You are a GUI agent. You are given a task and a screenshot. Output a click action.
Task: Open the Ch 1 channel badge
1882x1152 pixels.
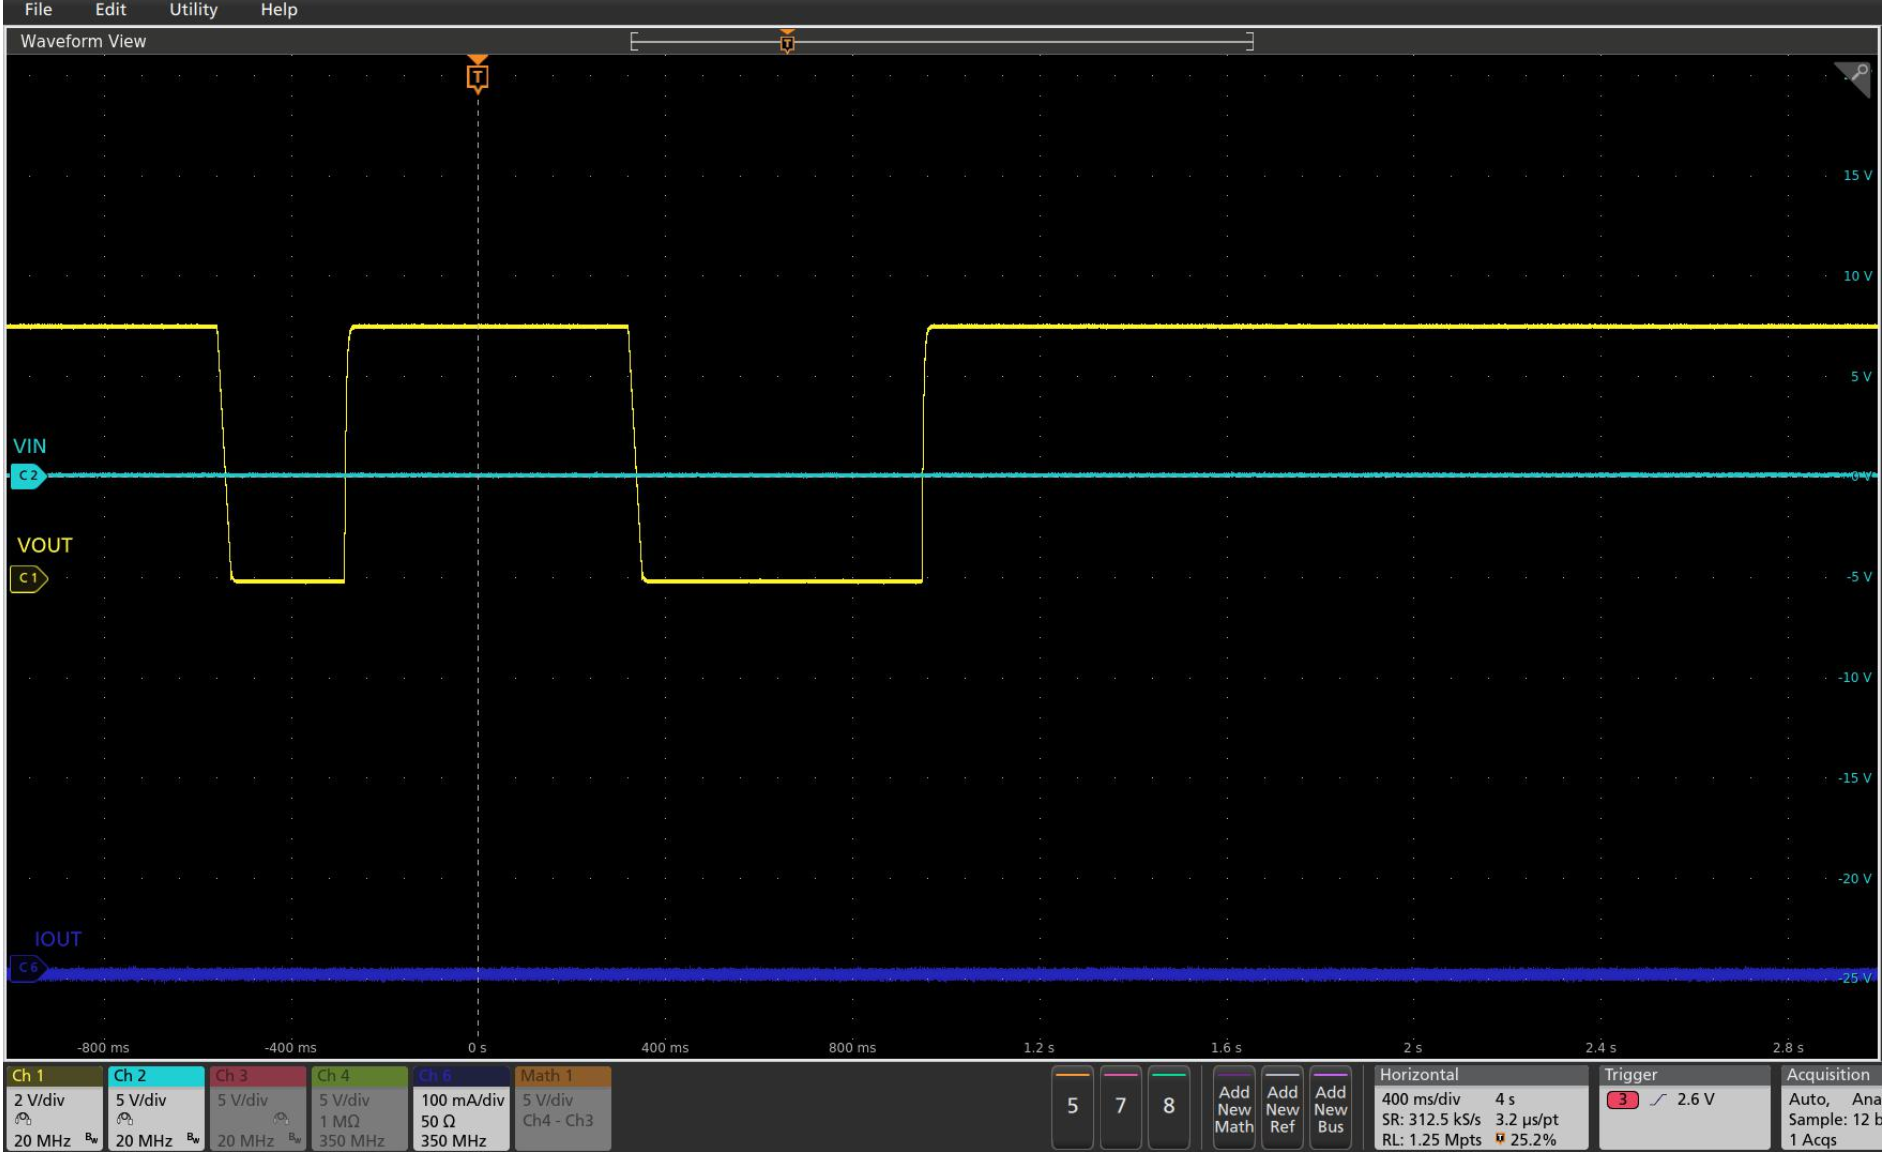pos(55,1108)
